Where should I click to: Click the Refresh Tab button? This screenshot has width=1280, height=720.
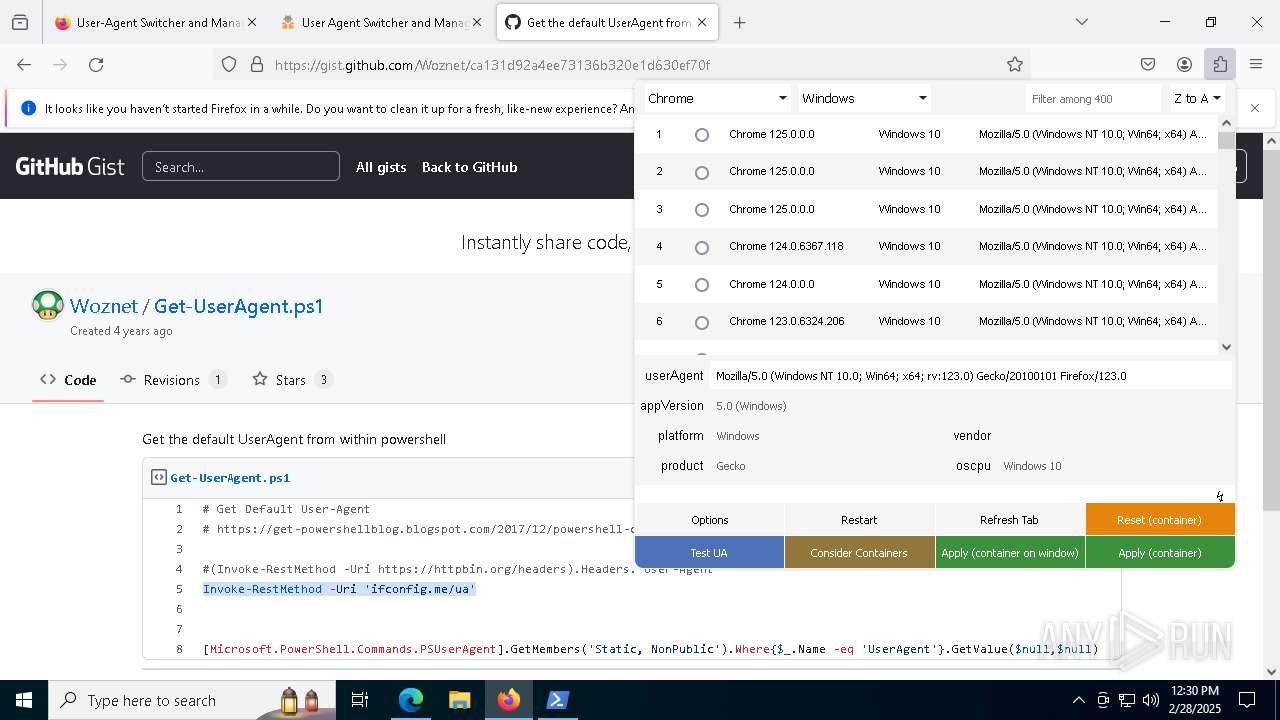tap(1009, 520)
